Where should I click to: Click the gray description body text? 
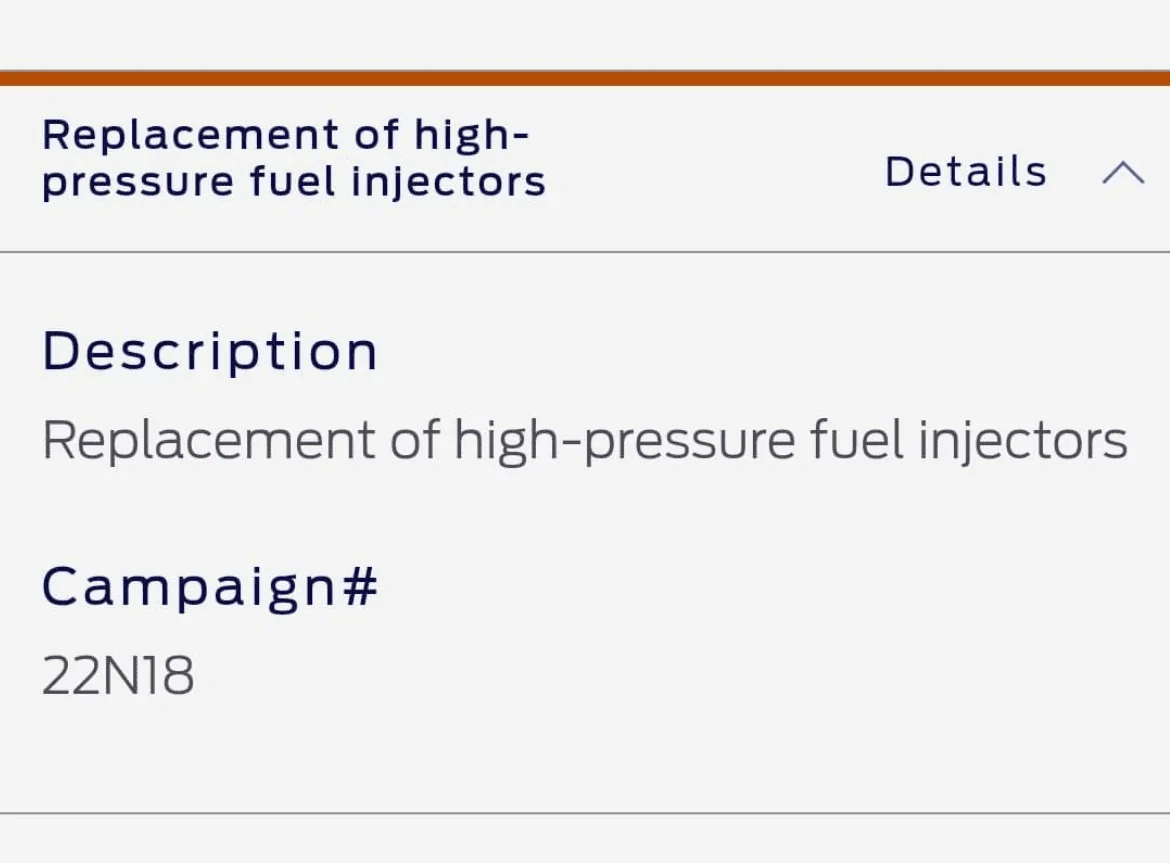pyautogui.click(x=584, y=440)
